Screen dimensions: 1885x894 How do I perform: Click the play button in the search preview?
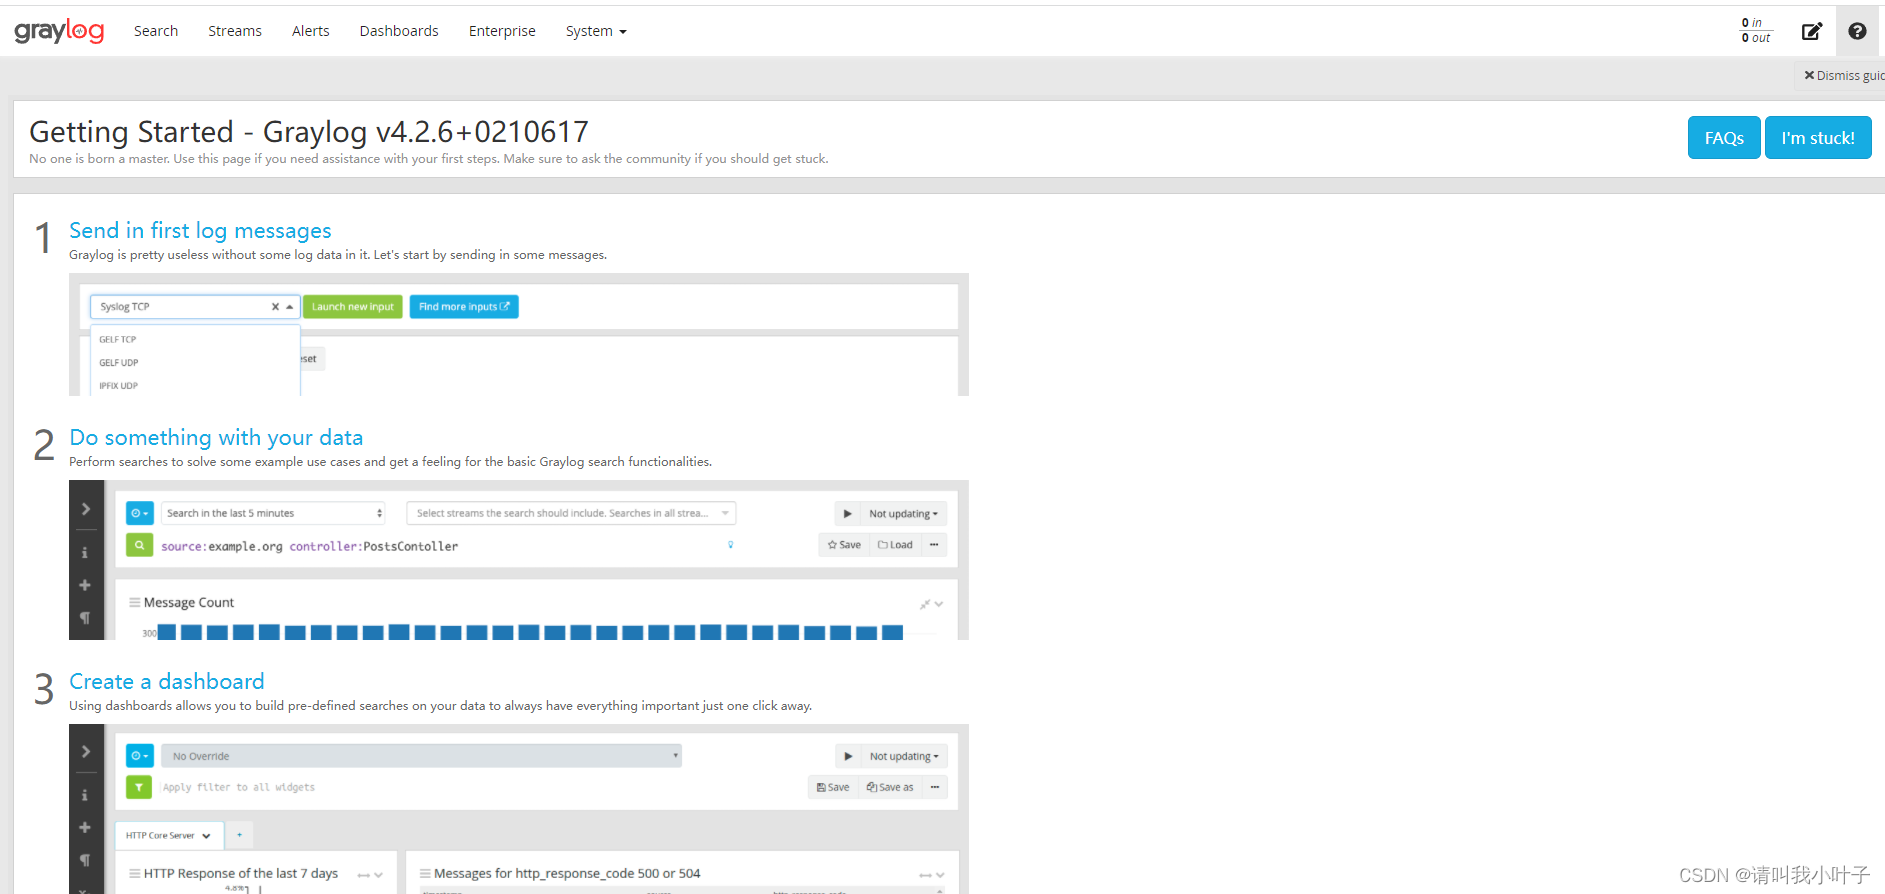[847, 514]
